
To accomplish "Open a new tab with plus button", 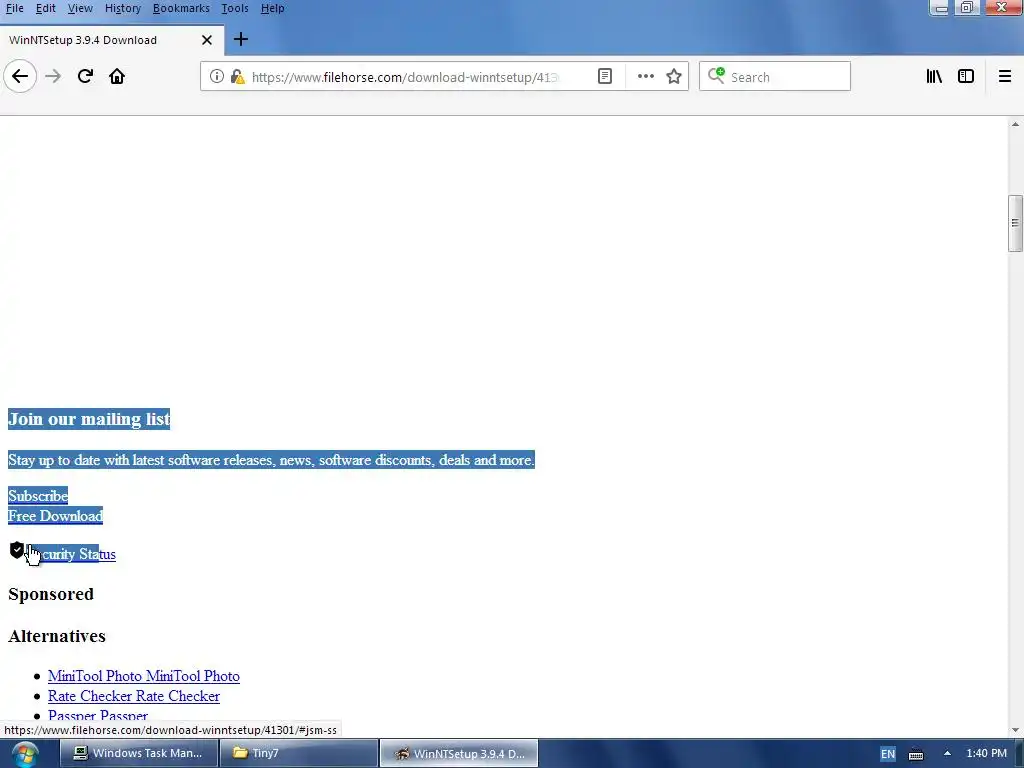I will pyautogui.click(x=240, y=39).
